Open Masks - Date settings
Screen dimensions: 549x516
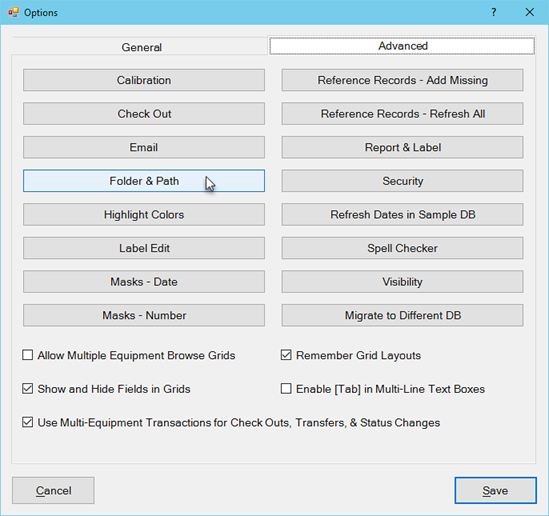[x=144, y=282]
